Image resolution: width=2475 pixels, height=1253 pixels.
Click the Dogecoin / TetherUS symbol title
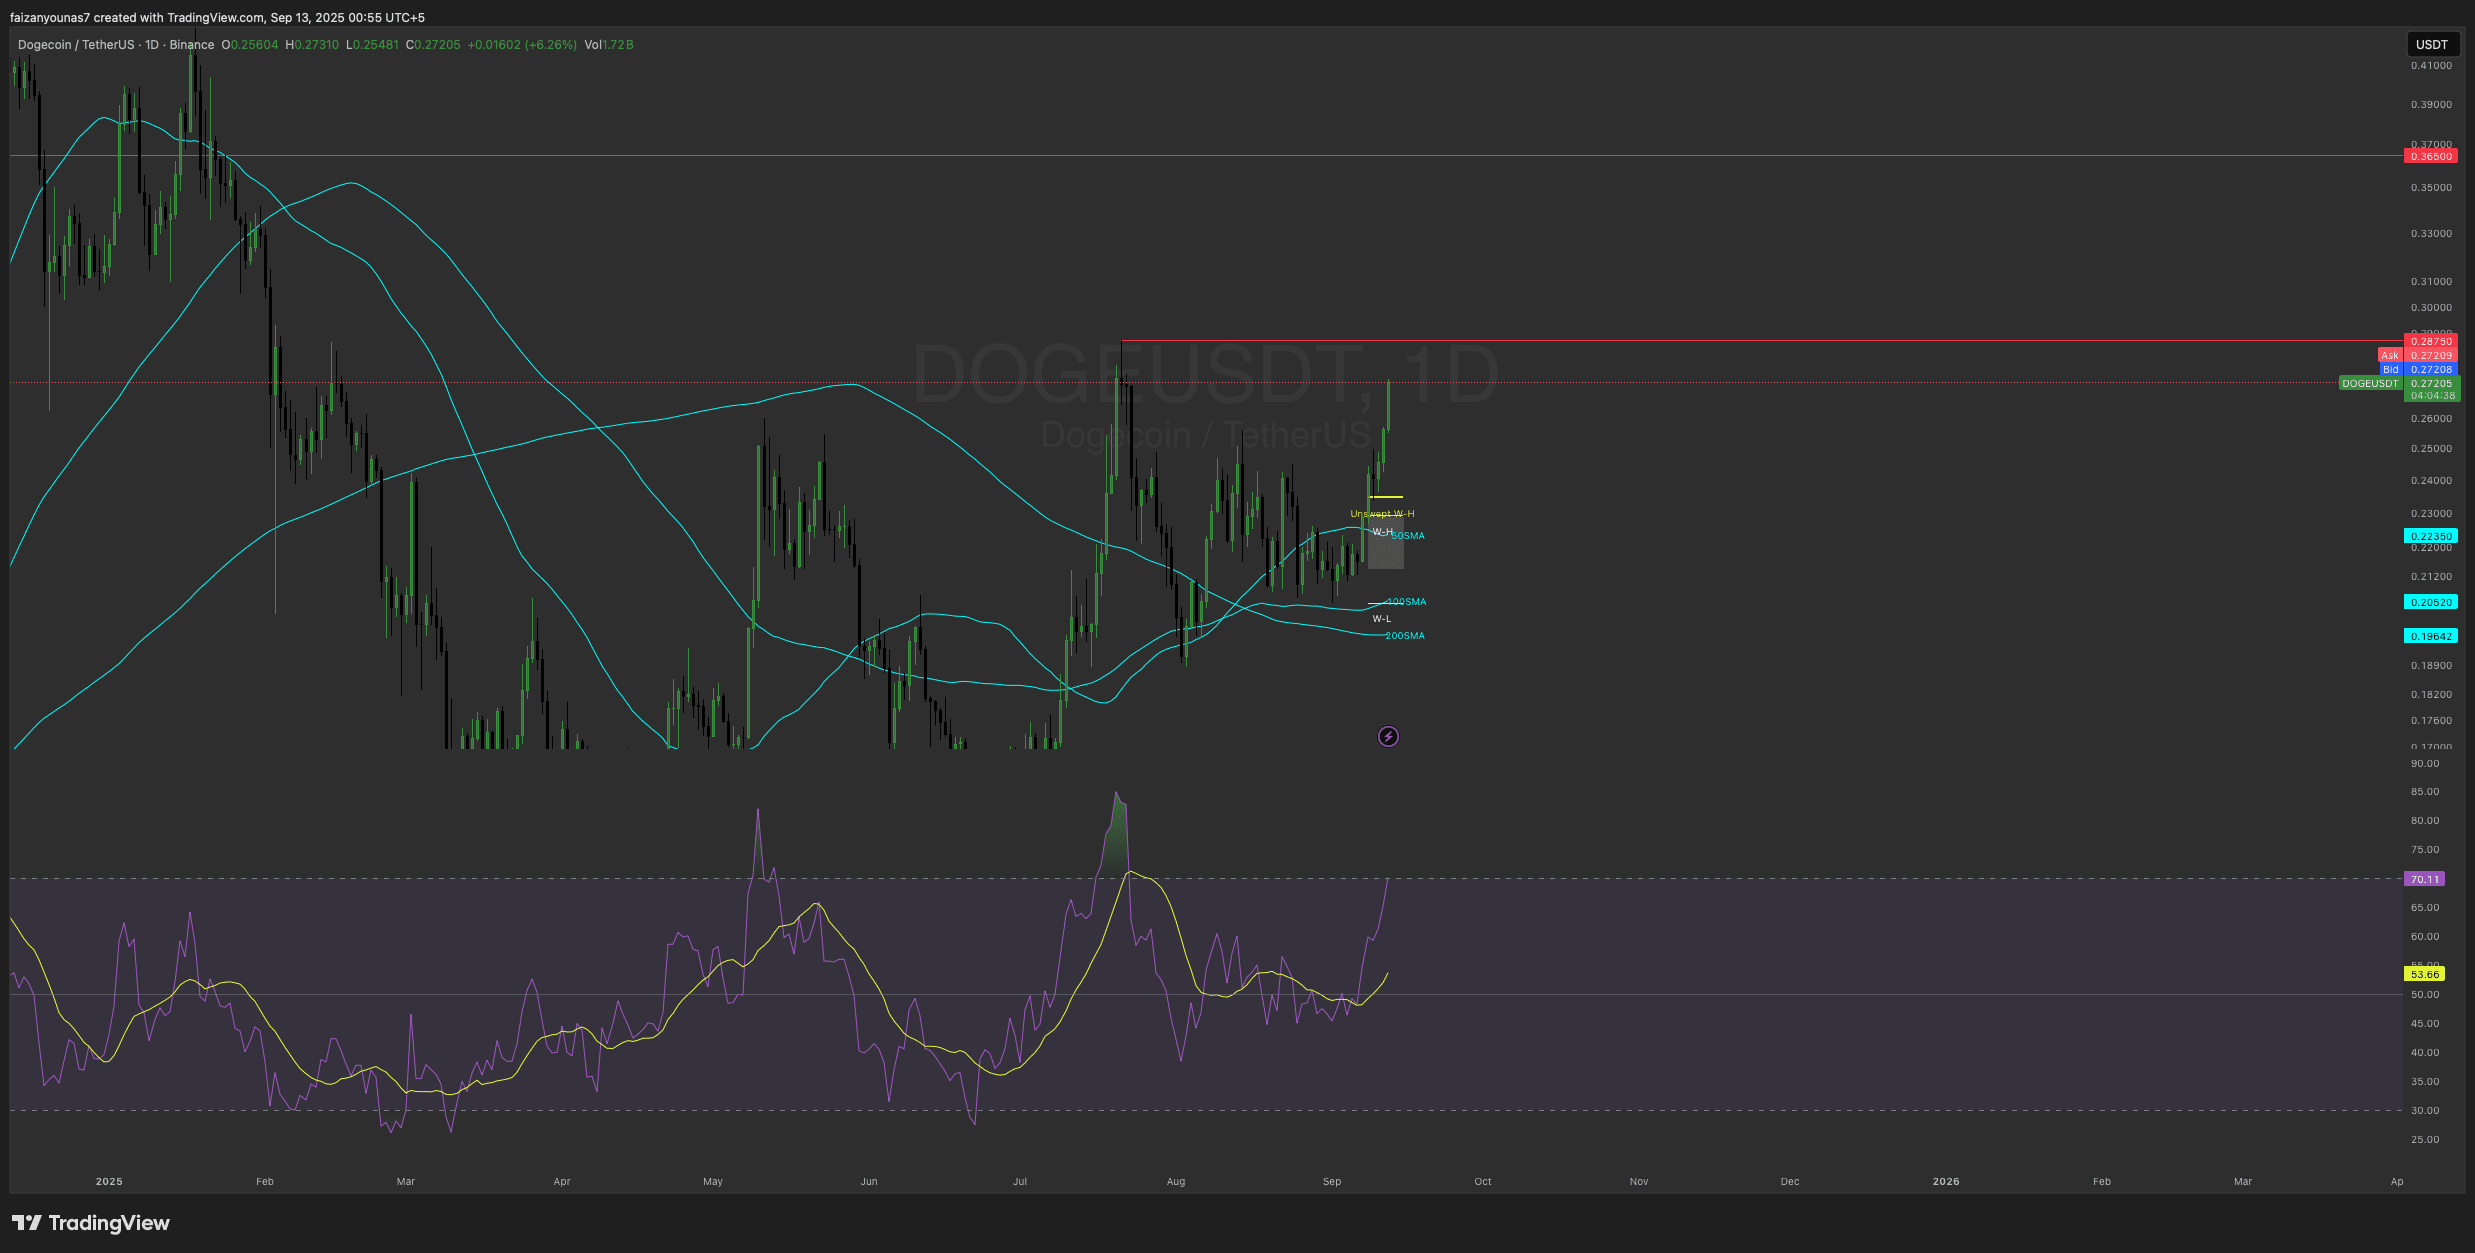[x=76, y=45]
